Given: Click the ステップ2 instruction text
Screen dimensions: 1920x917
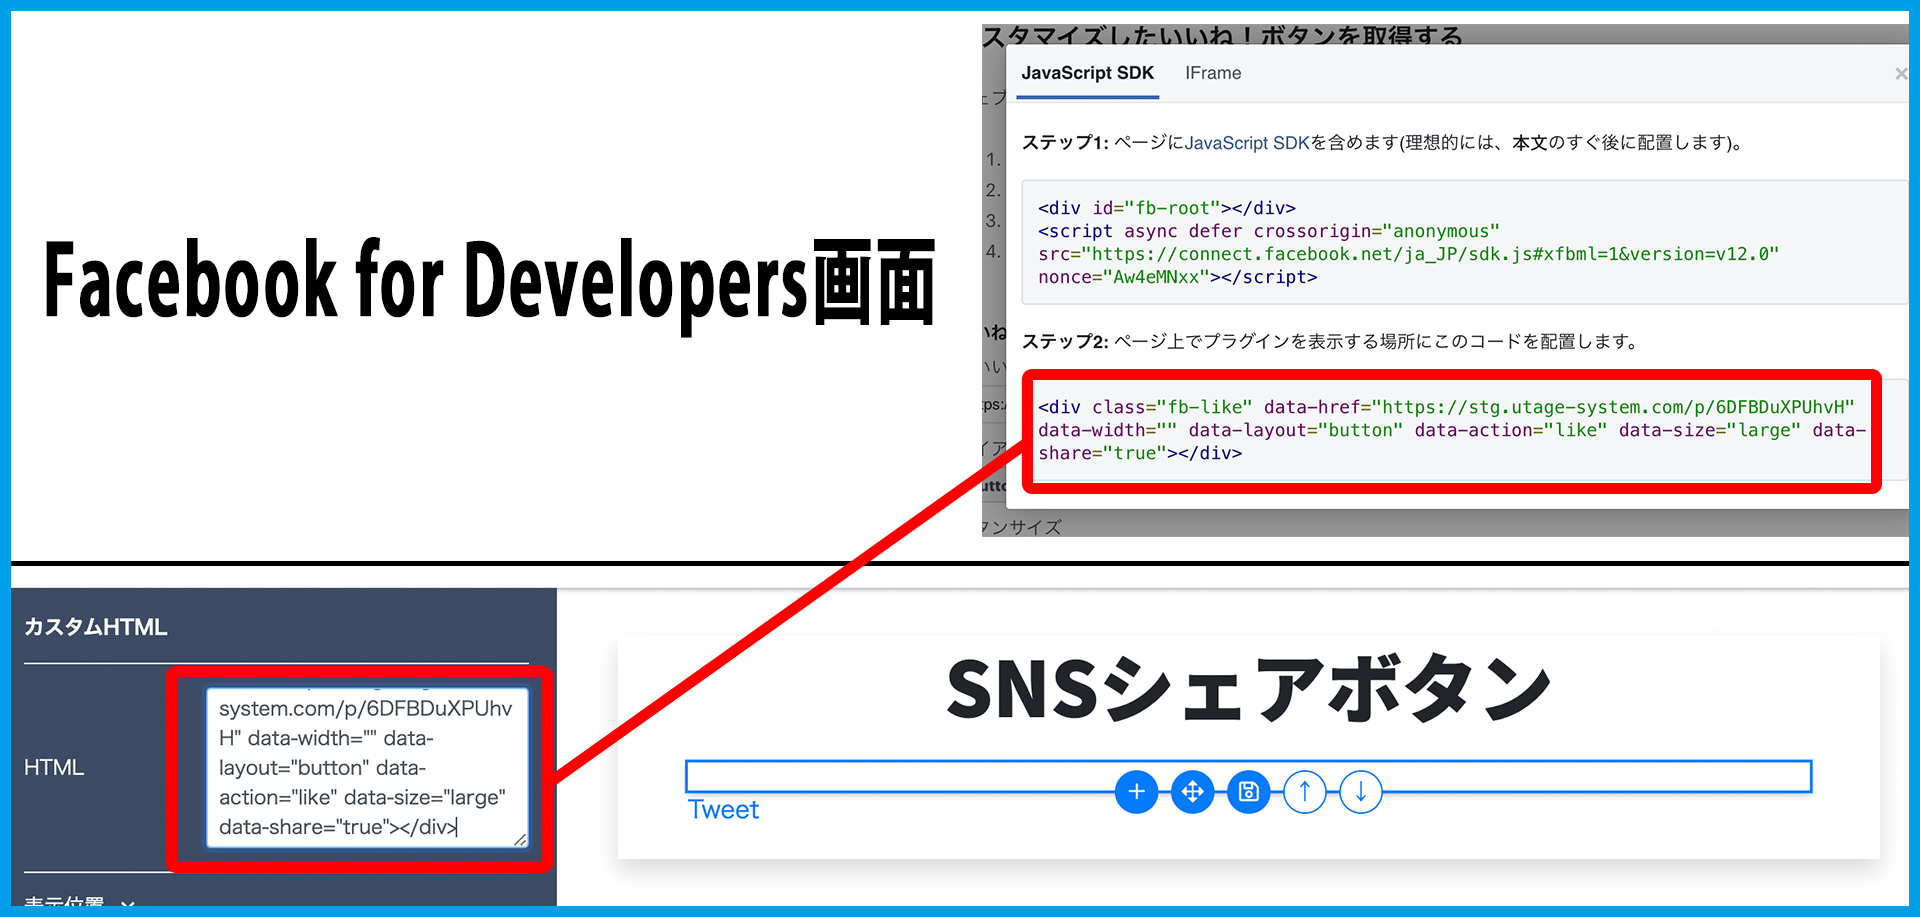Looking at the screenshot, I should (x=1330, y=342).
